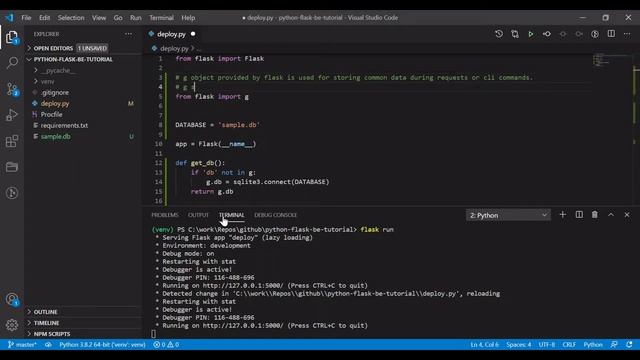Create a new terminal with plus icon
Viewport: 640px width, 360px height.
click(562, 215)
